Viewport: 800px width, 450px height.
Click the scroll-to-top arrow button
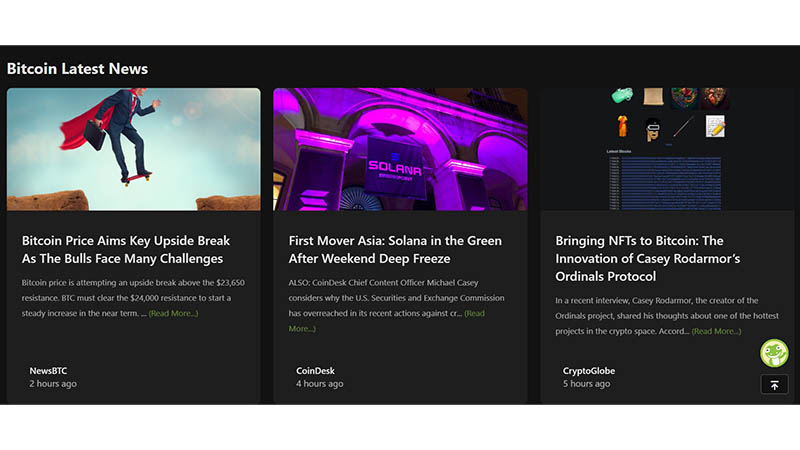[x=774, y=385]
